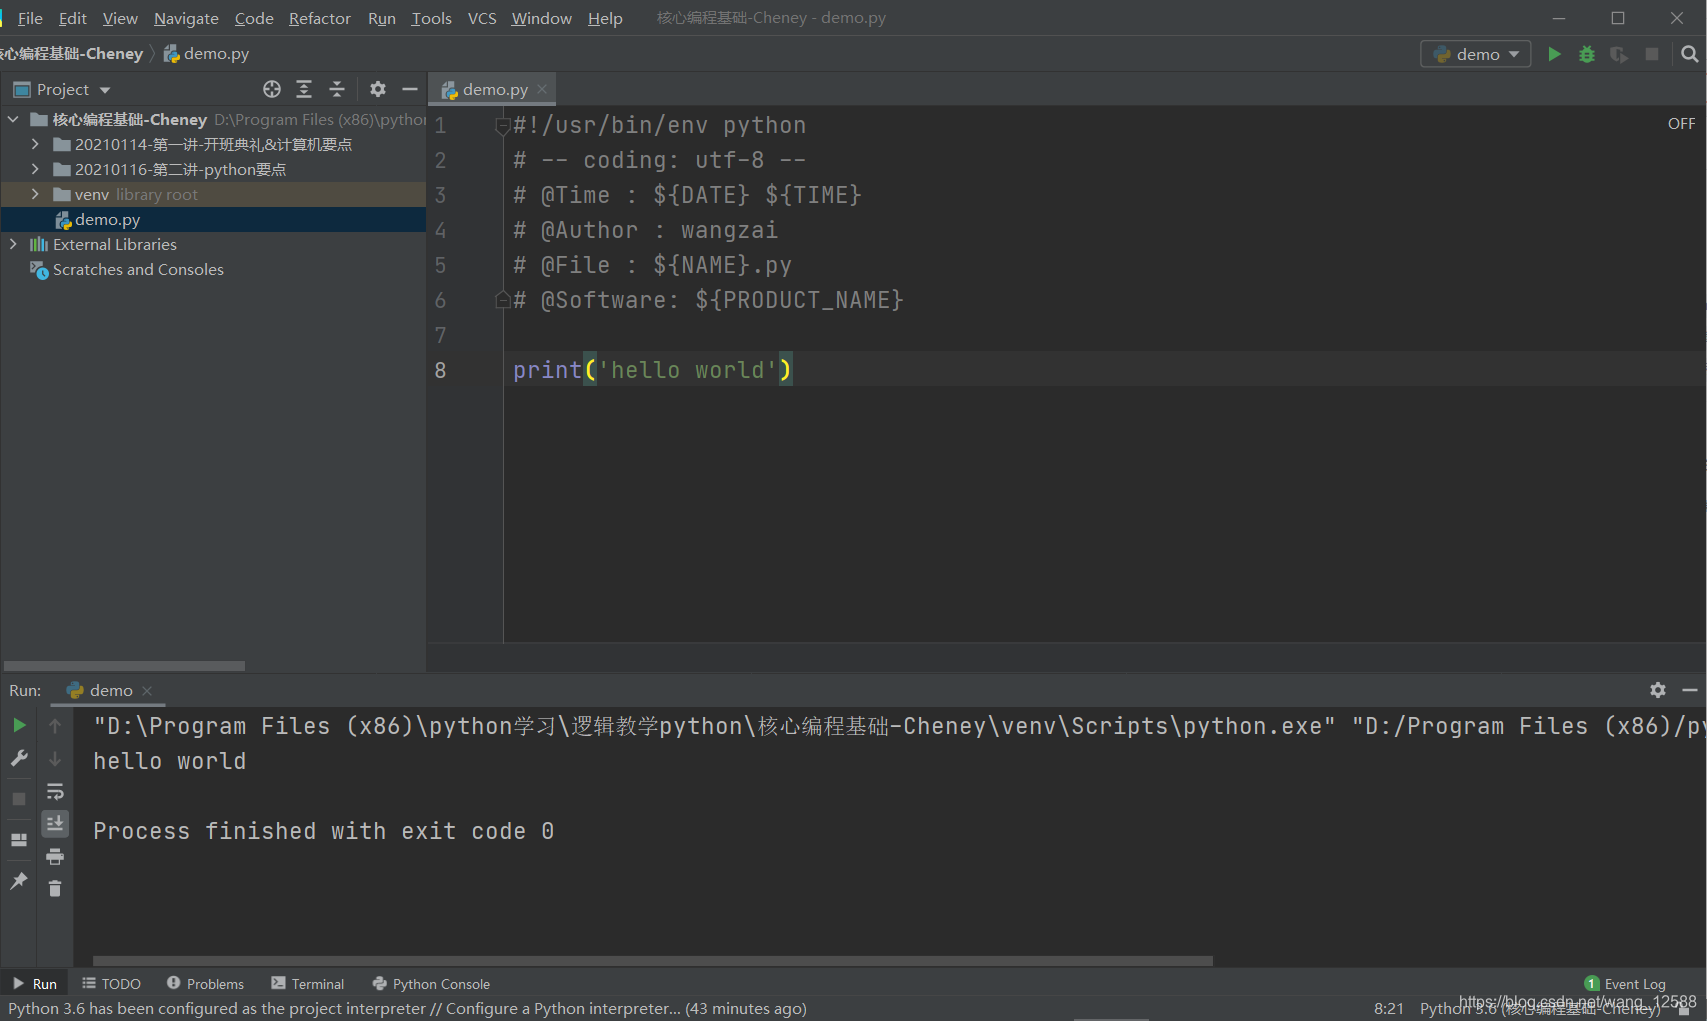Click cursor position 8:21 in status bar
This screenshot has width=1707, height=1021.
pos(1388,1009)
